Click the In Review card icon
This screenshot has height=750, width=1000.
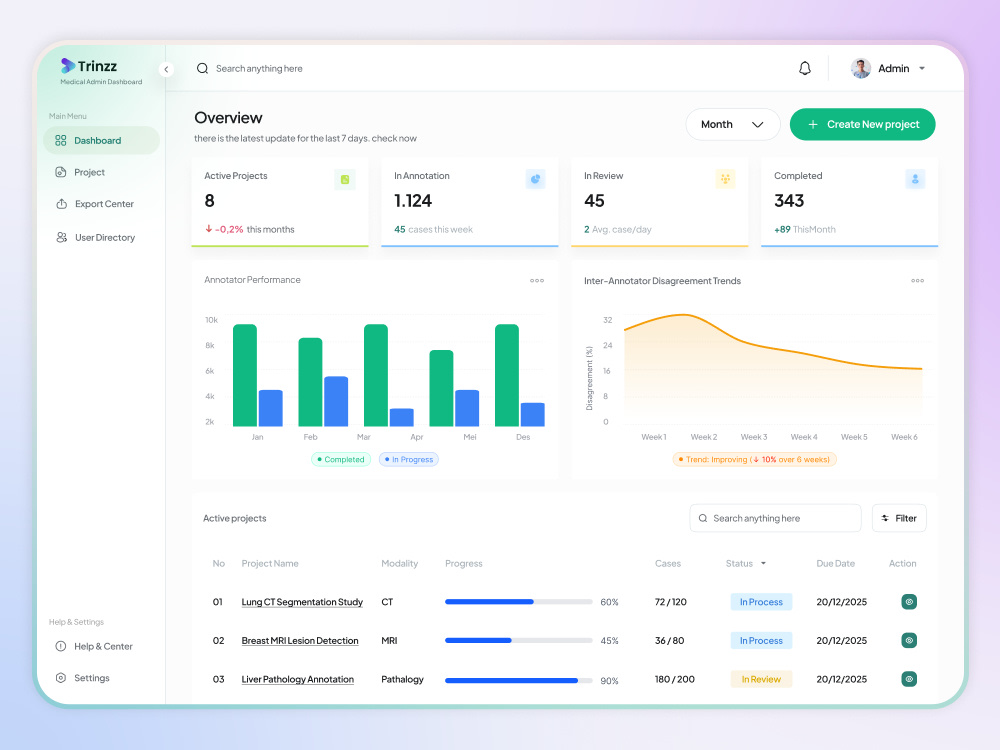(x=725, y=179)
